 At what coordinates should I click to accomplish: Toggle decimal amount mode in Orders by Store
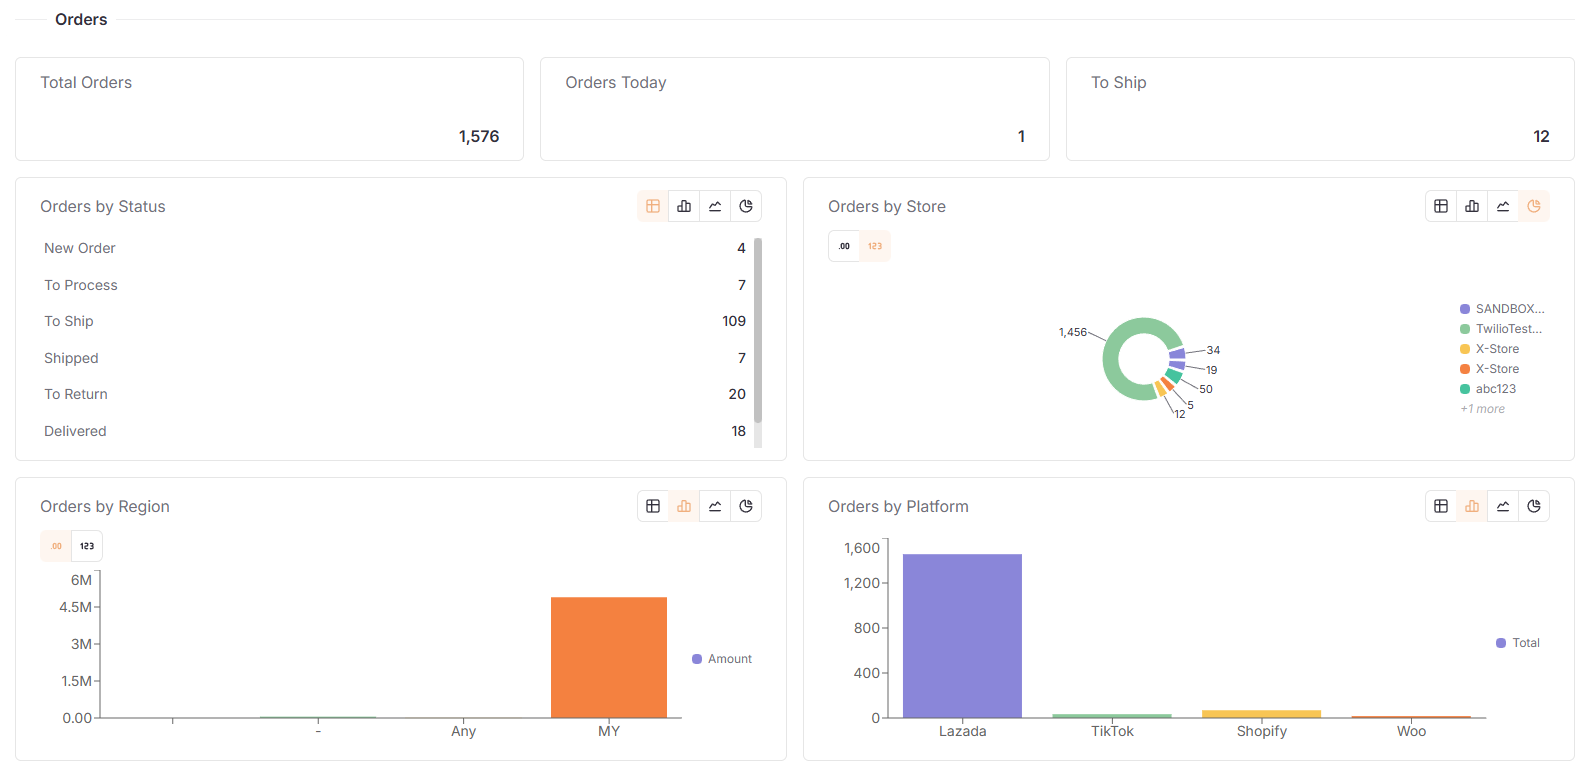point(844,246)
